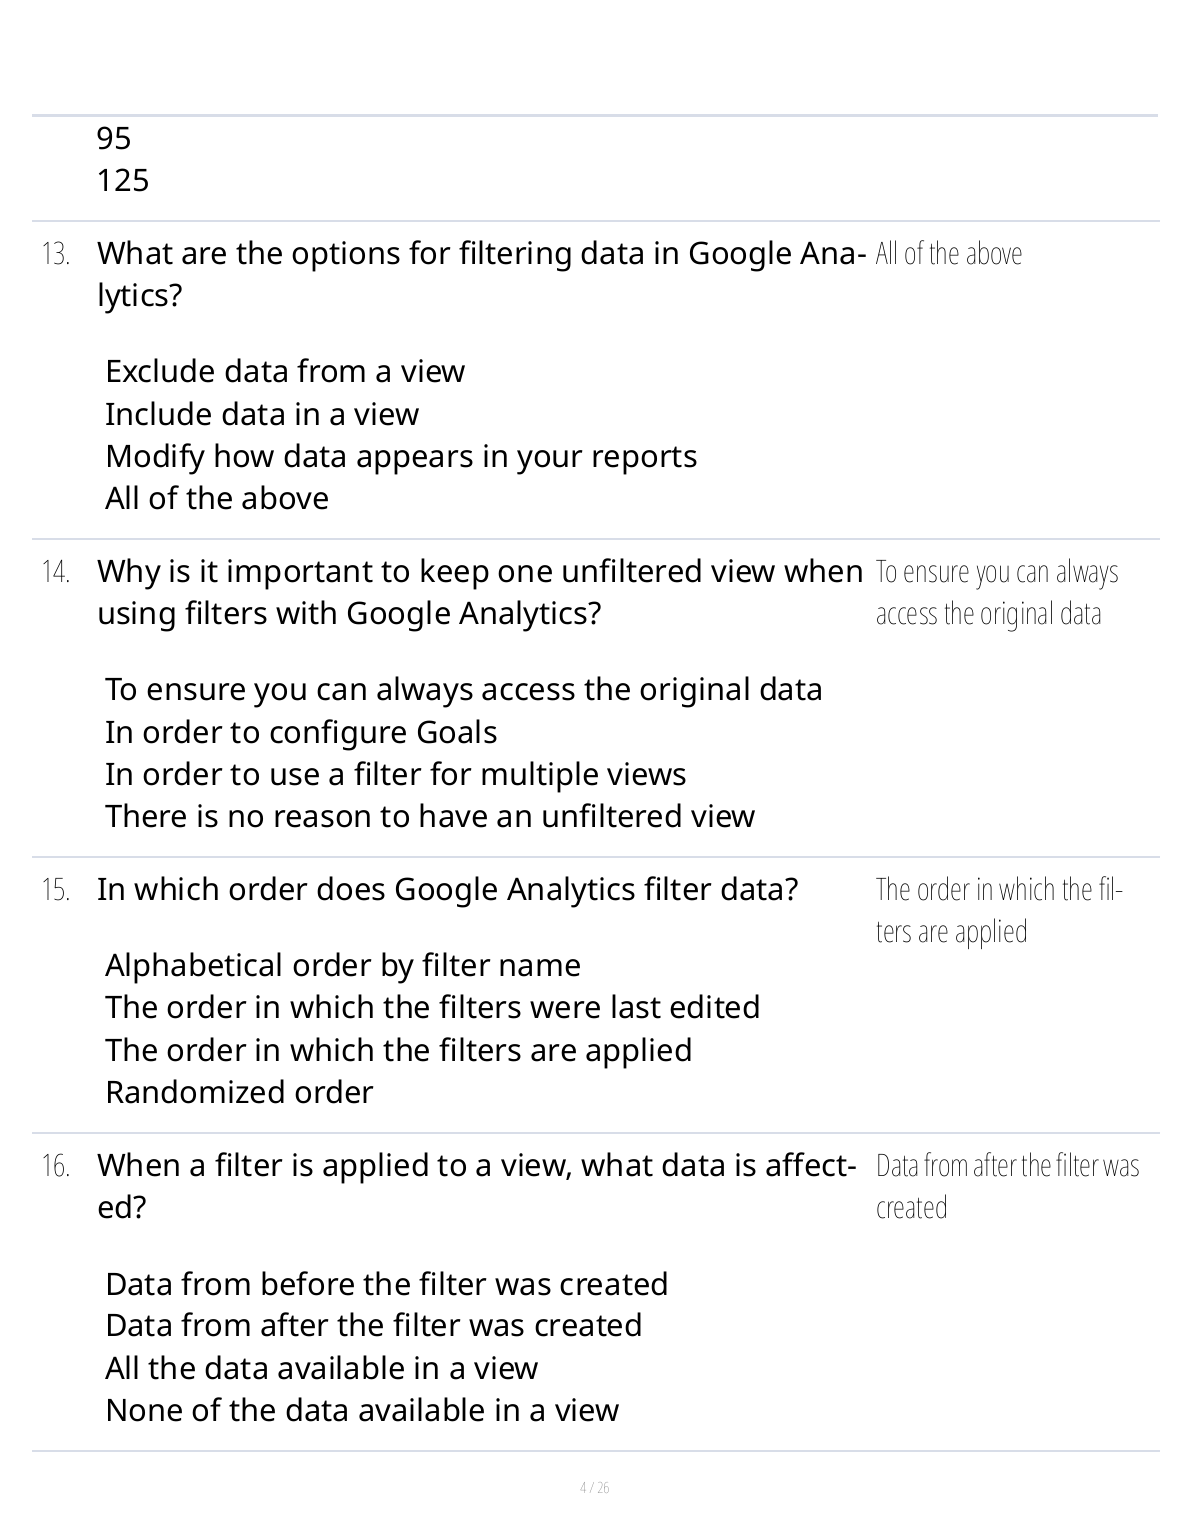Click the page number indicator "4 / 26"
This screenshot has width=1190, height=1540.
click(x=595, y=1488)
